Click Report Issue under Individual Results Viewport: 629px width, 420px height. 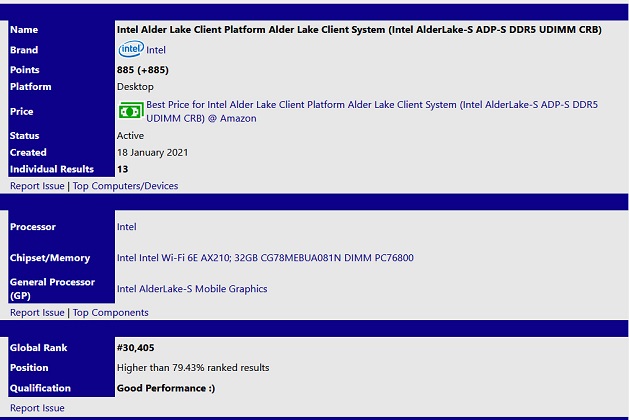coord(37,186)
